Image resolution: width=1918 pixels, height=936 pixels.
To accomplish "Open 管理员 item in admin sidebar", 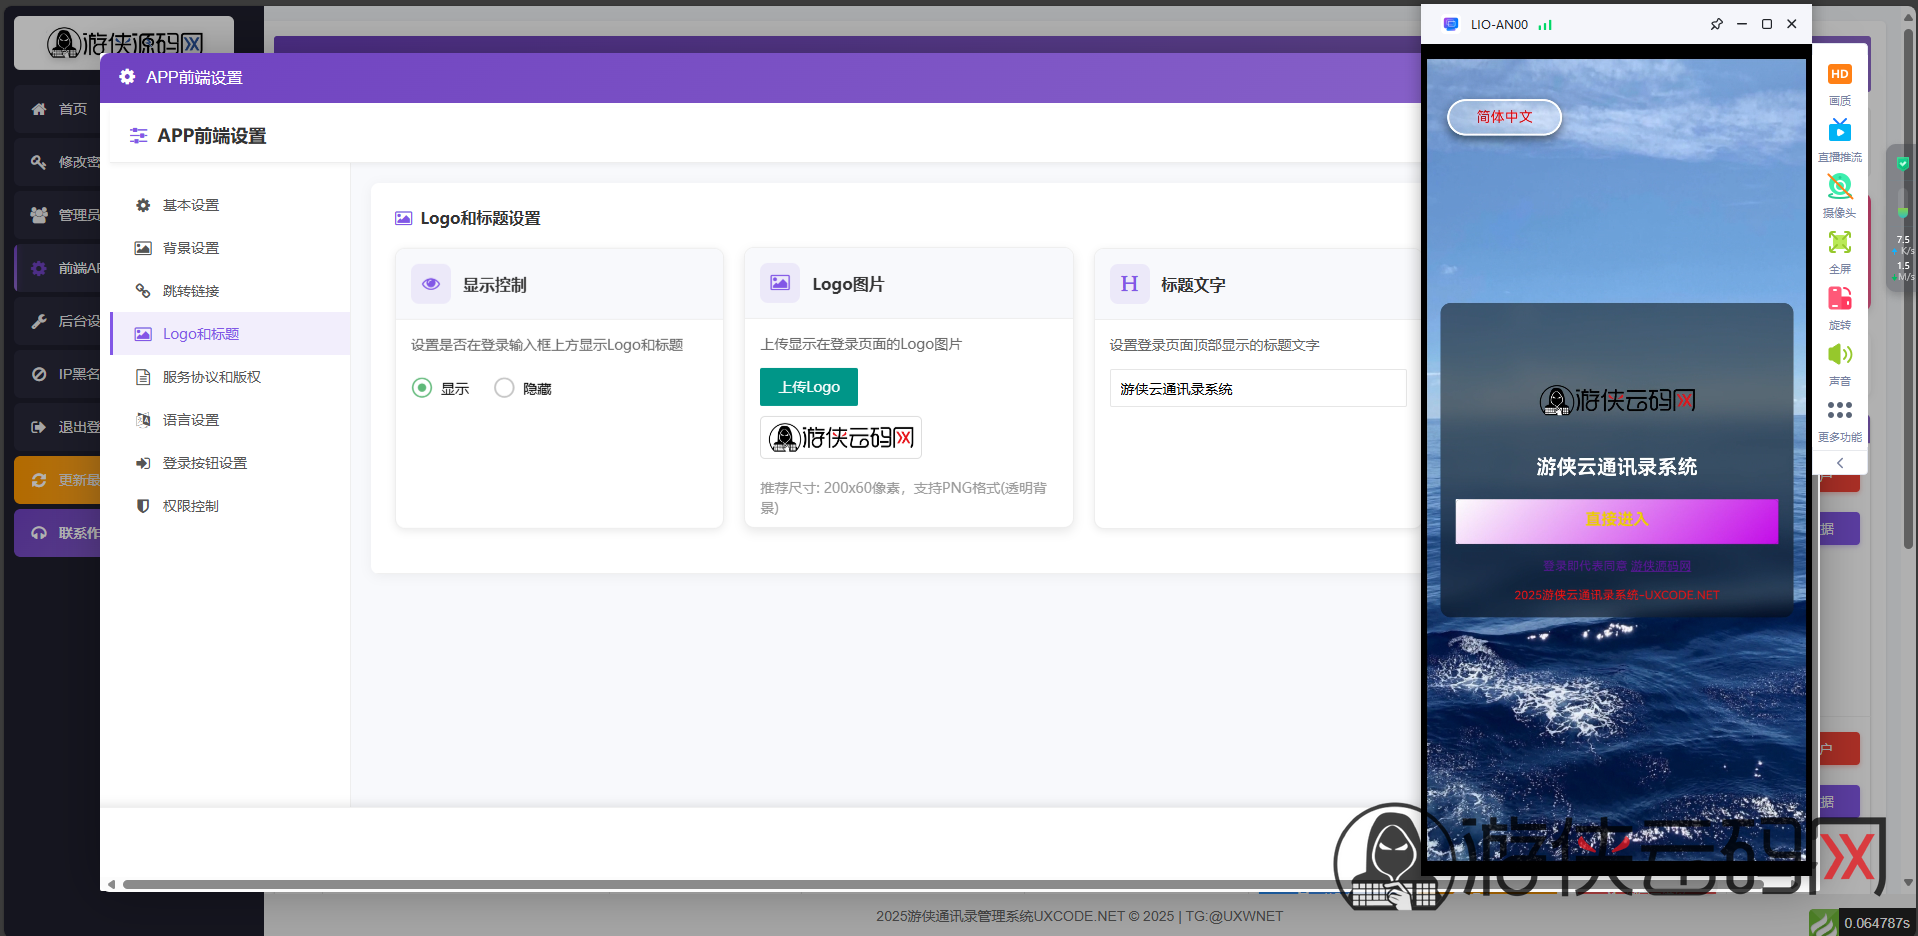I will click(x=59, y=215).
